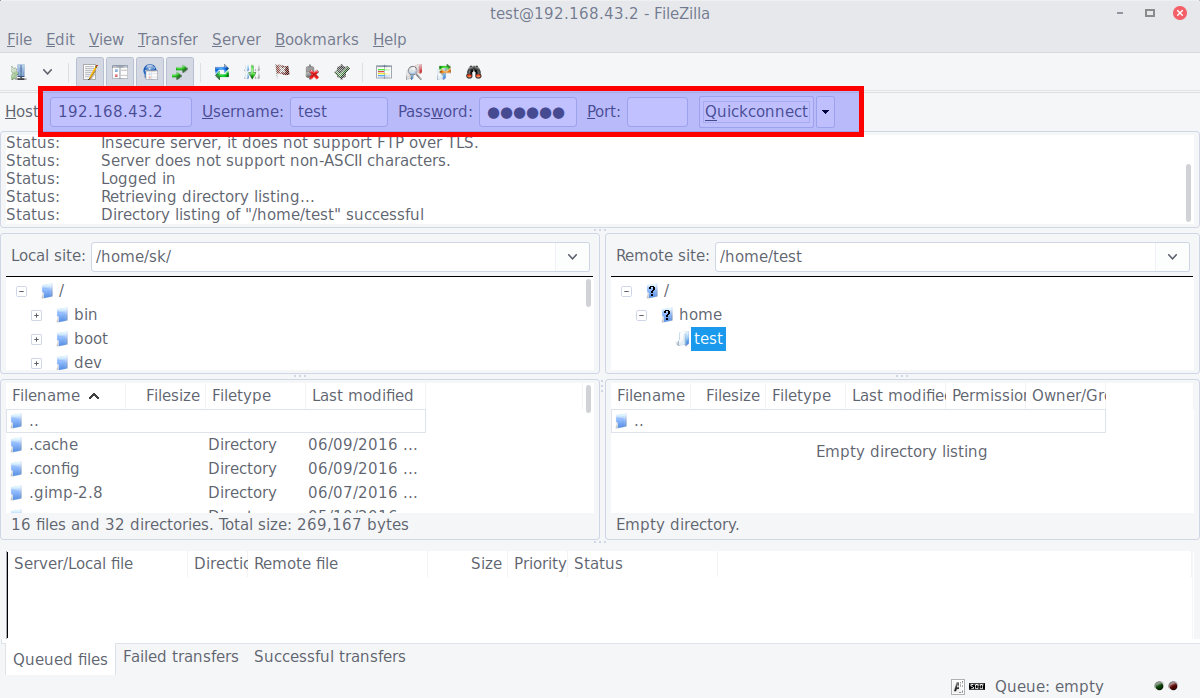This screenshot has width=1200, height=698.
Task: Reconnect to the last used server
Action: click(342, 72)
